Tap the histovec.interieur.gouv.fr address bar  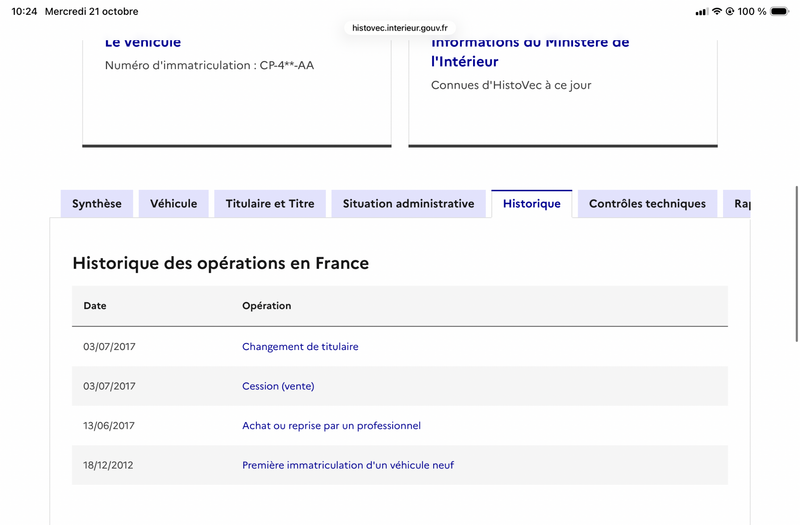tap(400, 28)
